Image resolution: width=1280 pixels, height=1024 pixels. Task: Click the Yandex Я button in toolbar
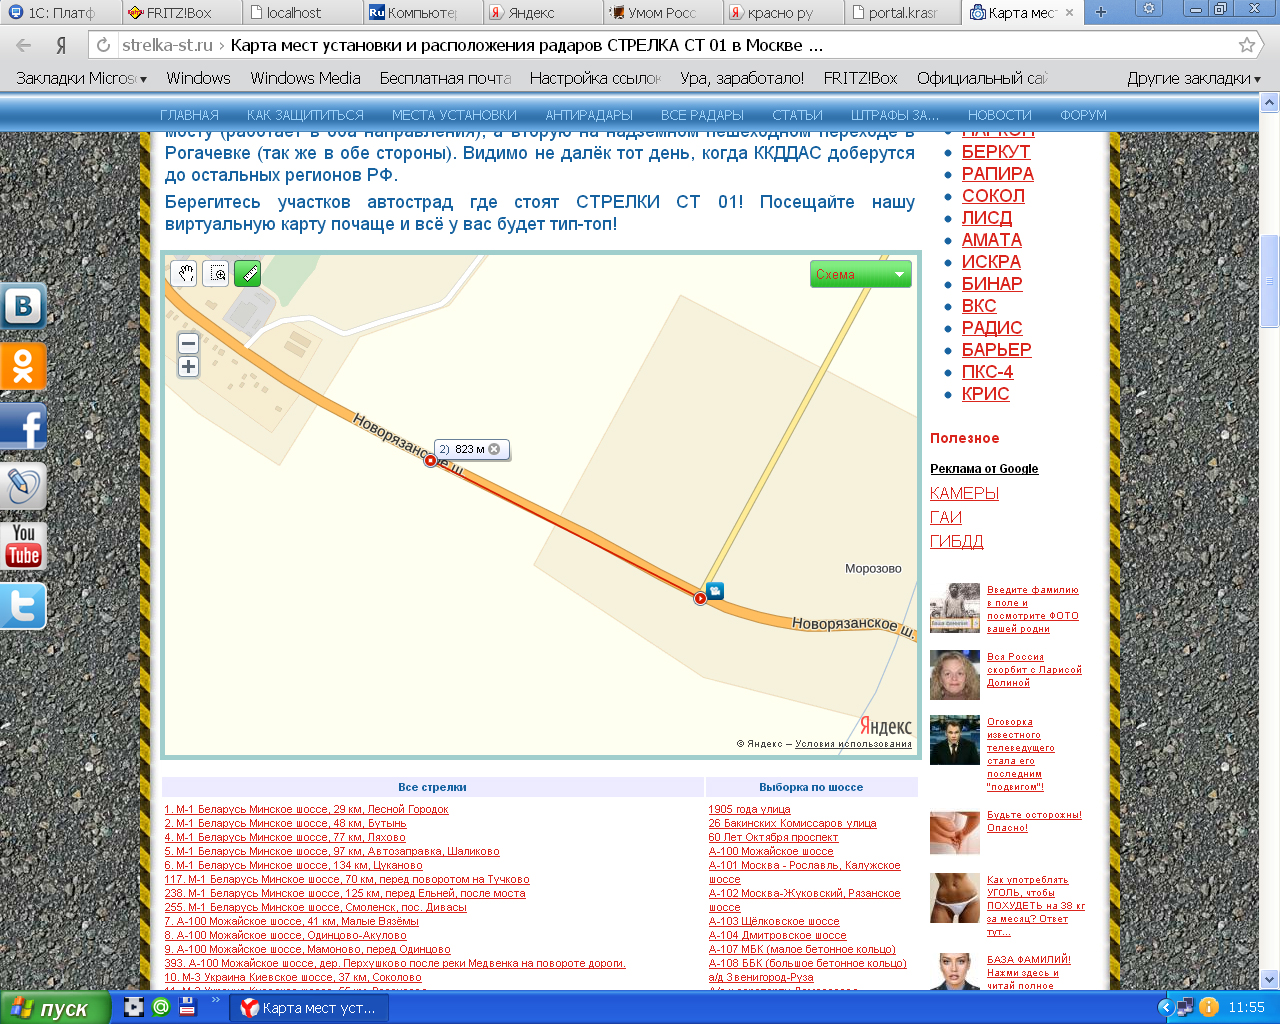[61, 45]
